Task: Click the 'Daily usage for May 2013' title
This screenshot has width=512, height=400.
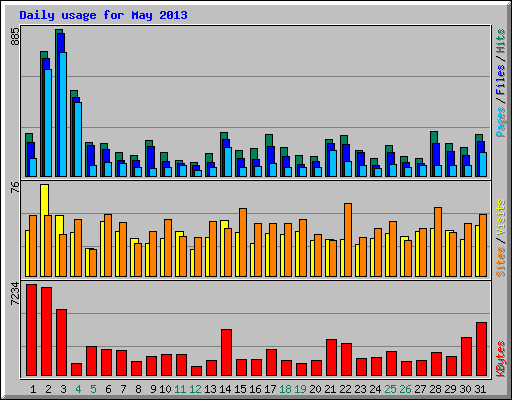Action: (103, 15)
